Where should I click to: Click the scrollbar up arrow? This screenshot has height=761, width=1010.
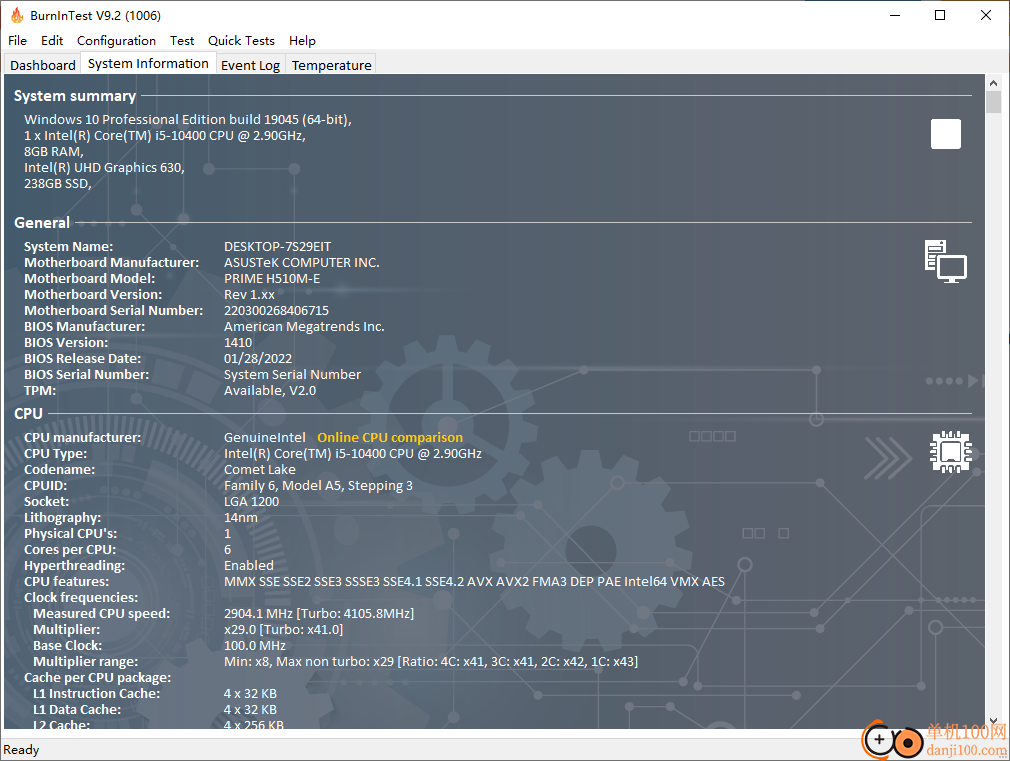tap(993, 82)
